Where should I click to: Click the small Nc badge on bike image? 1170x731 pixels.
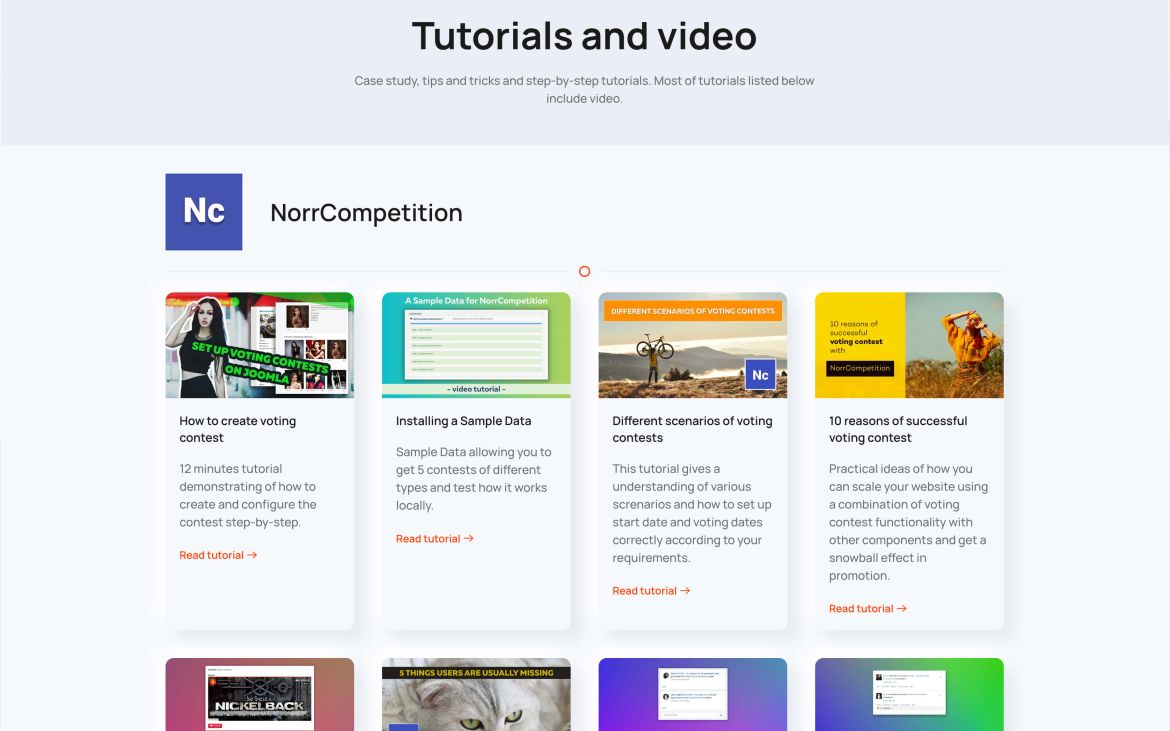[760, 374]
